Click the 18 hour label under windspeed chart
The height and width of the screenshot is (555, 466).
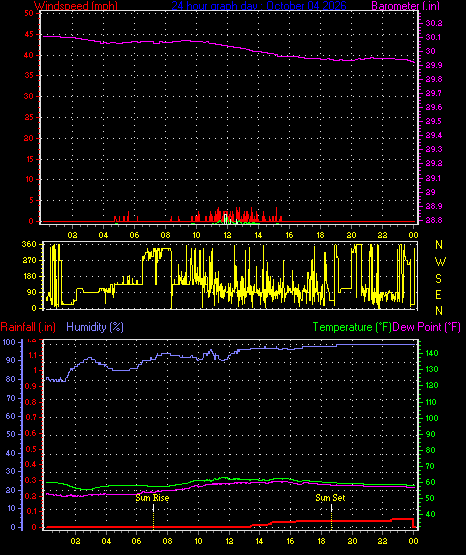[x=320, y=235]
